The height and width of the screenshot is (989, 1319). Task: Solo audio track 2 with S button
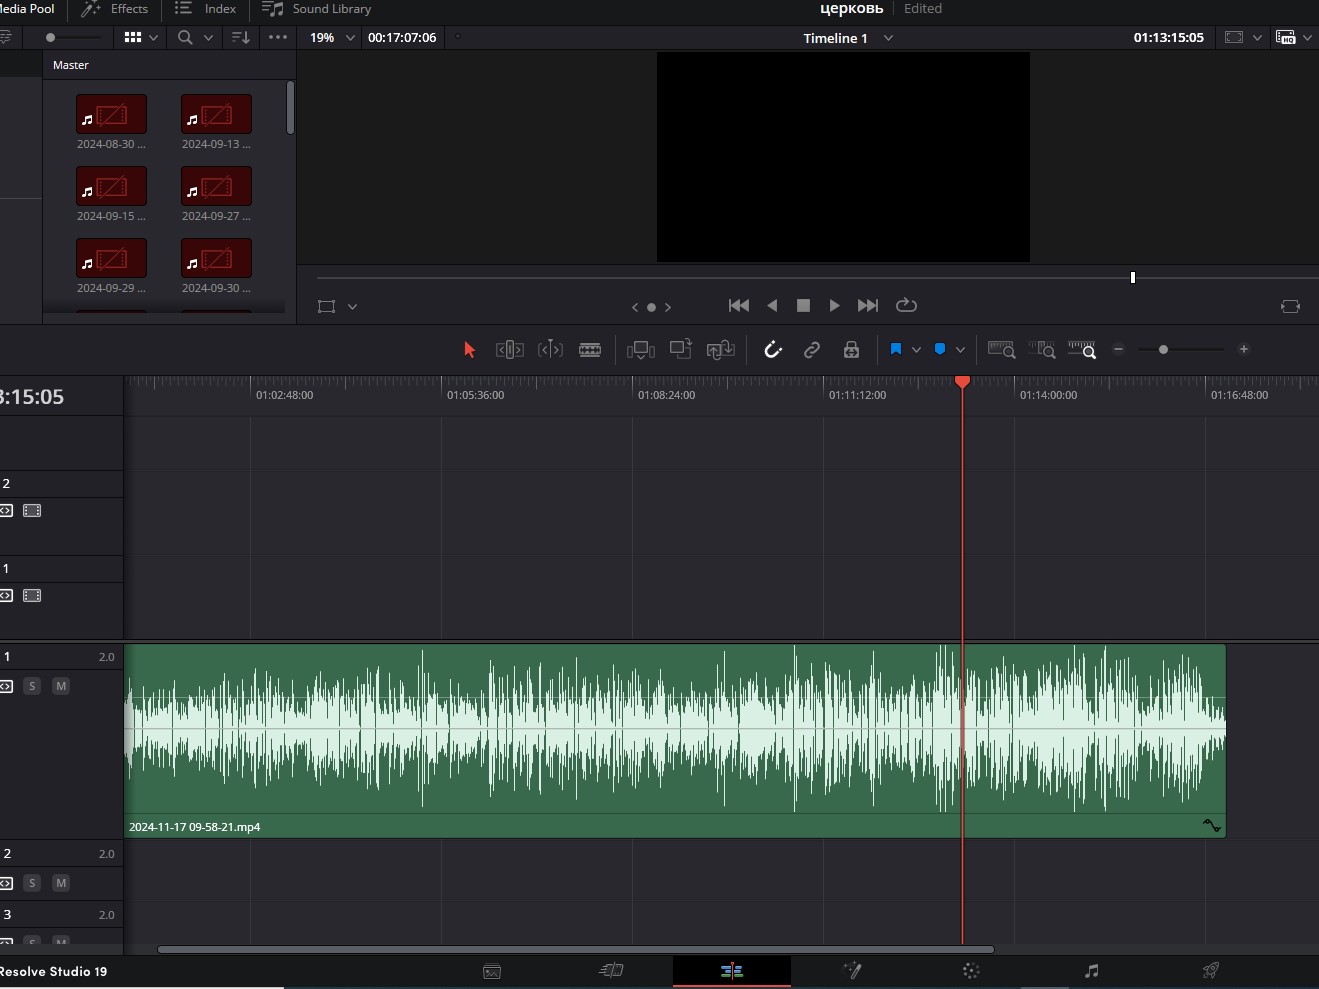pyautogui.click(x=32, y=883)
